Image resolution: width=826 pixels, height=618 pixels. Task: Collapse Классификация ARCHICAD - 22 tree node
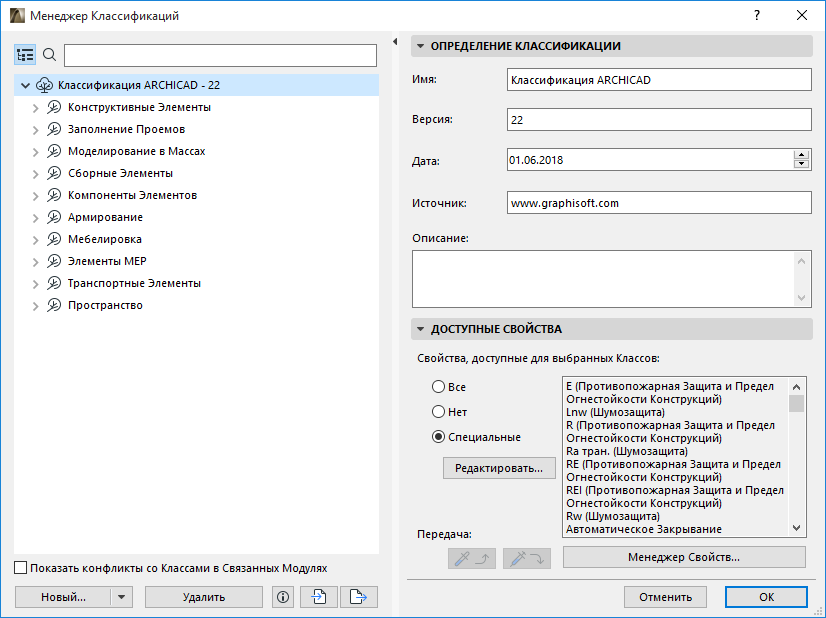(x=25, y=85)
